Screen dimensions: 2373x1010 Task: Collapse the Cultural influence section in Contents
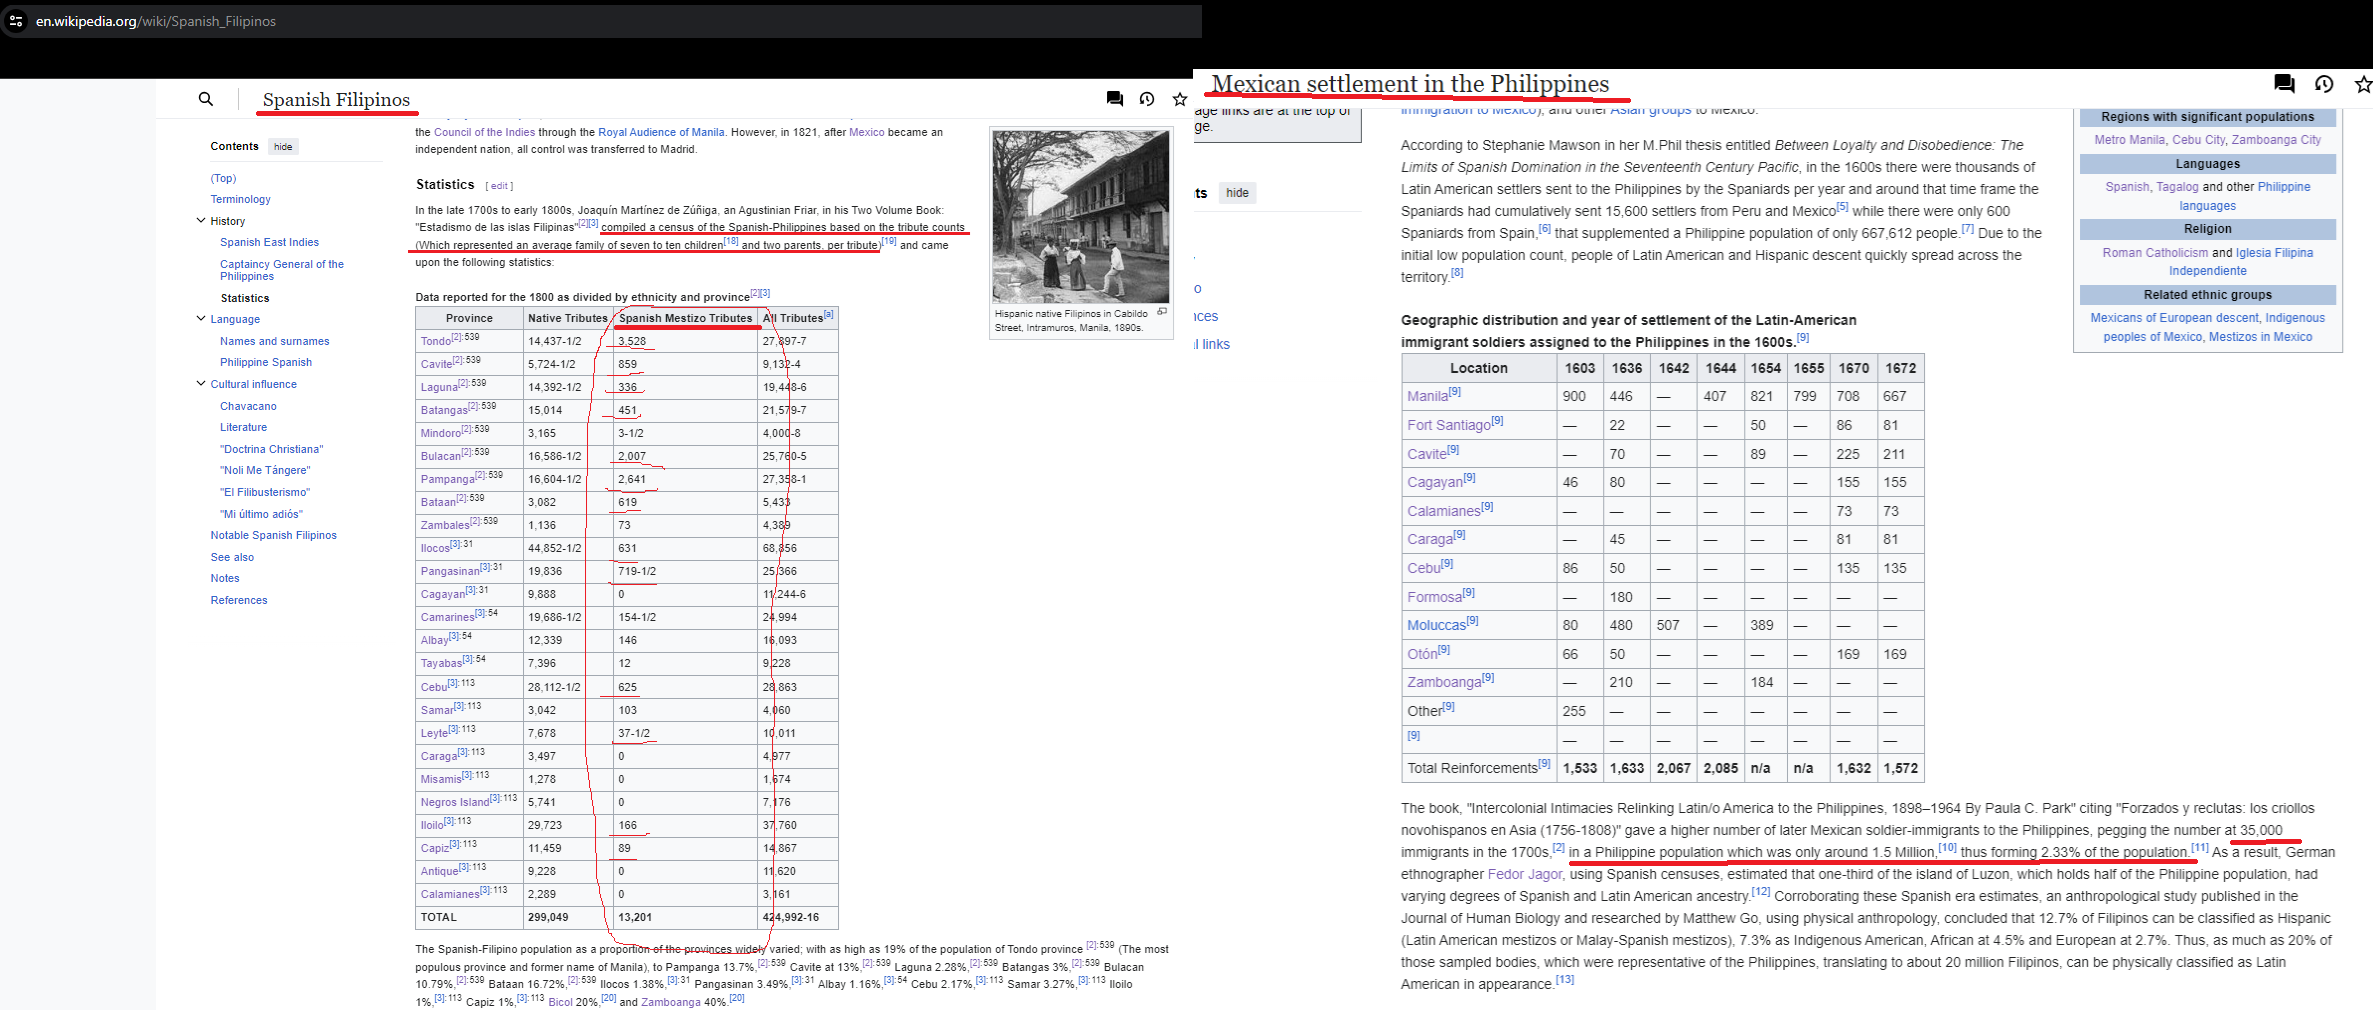pos(201,384)
